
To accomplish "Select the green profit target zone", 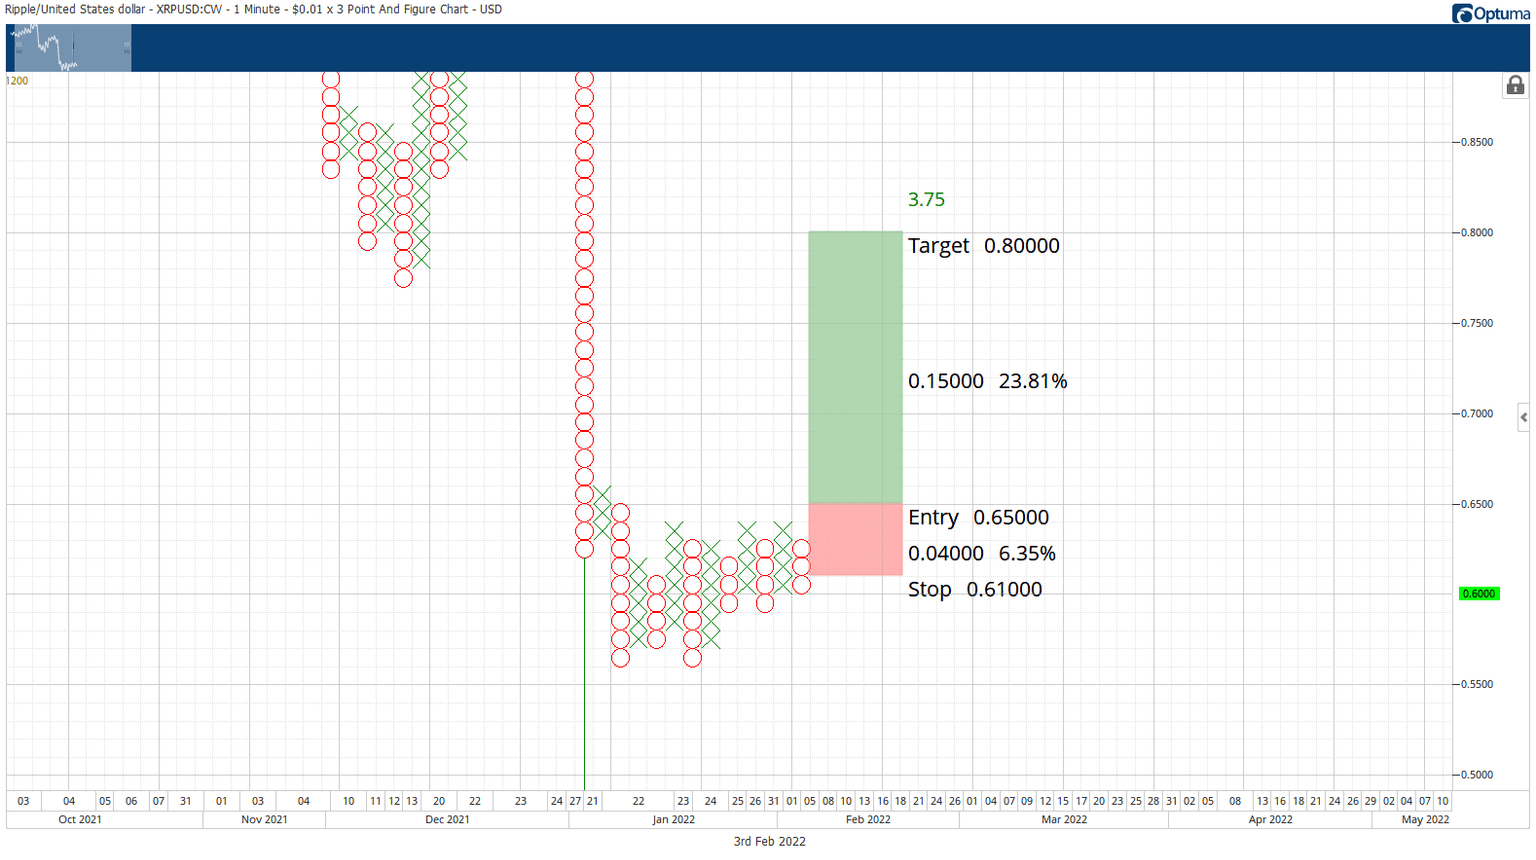I will point(855,367).
